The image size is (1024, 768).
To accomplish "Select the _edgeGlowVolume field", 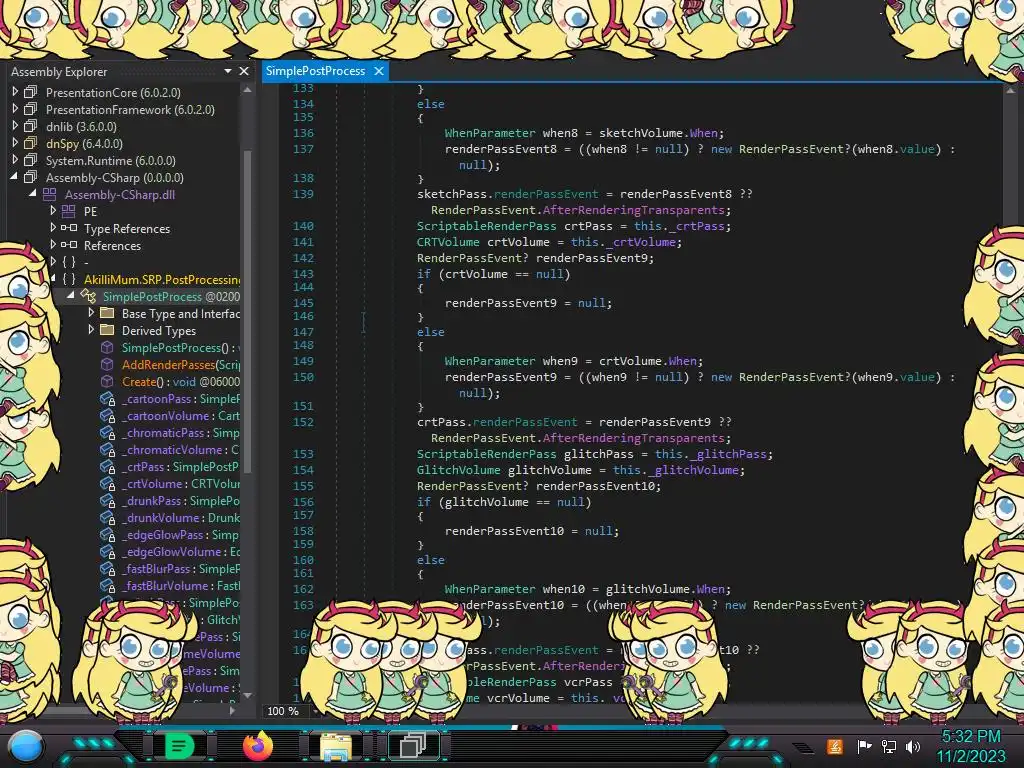I will (x=181, y=551).
